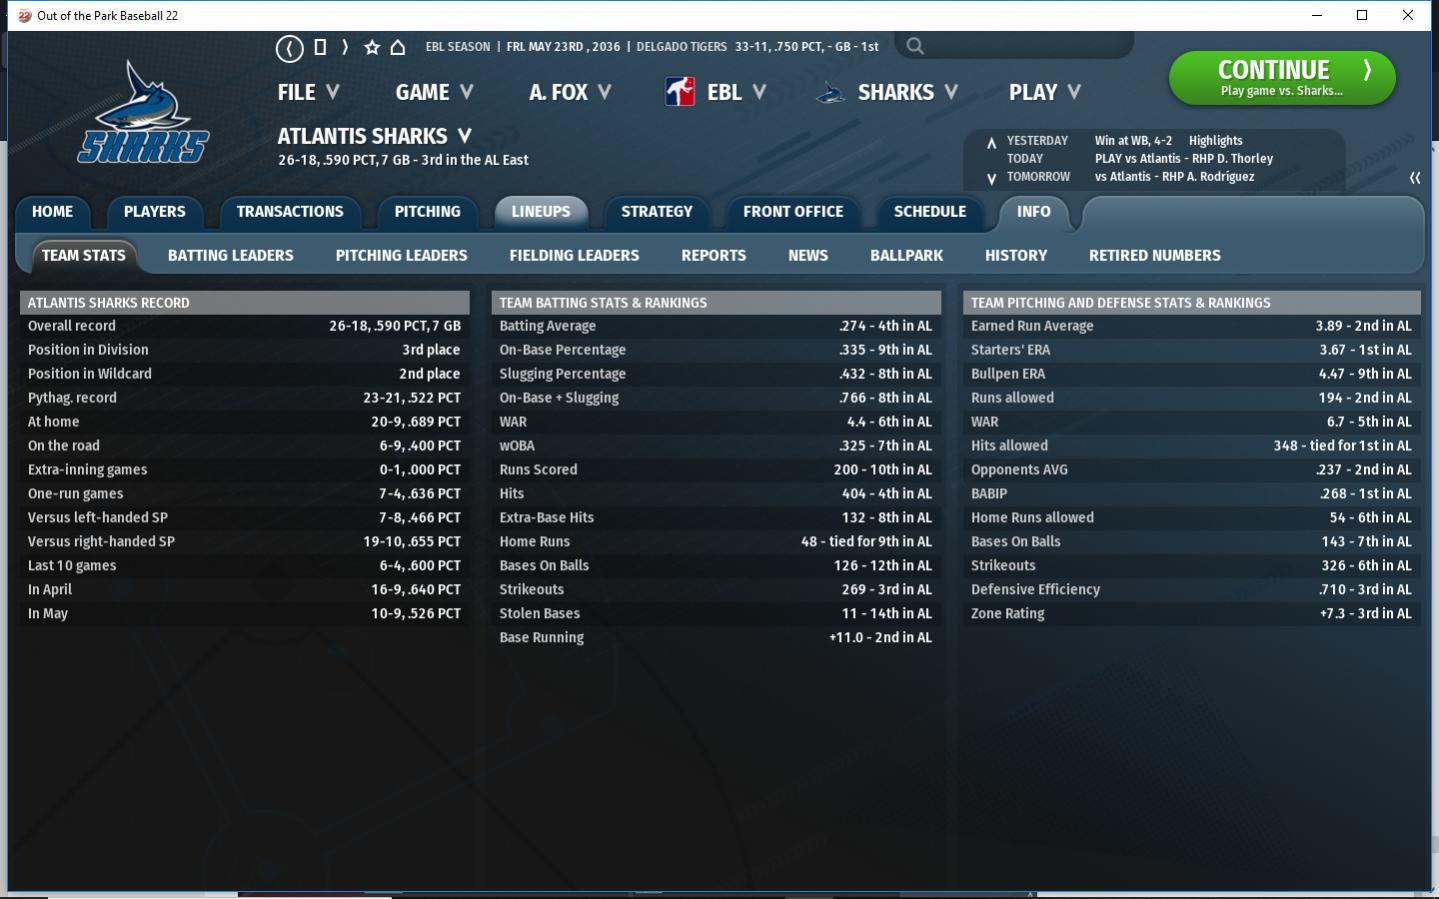Open the FRONT OFFICE tab
The width and height of the screenshot is (1439, 899).
(793, 212)
